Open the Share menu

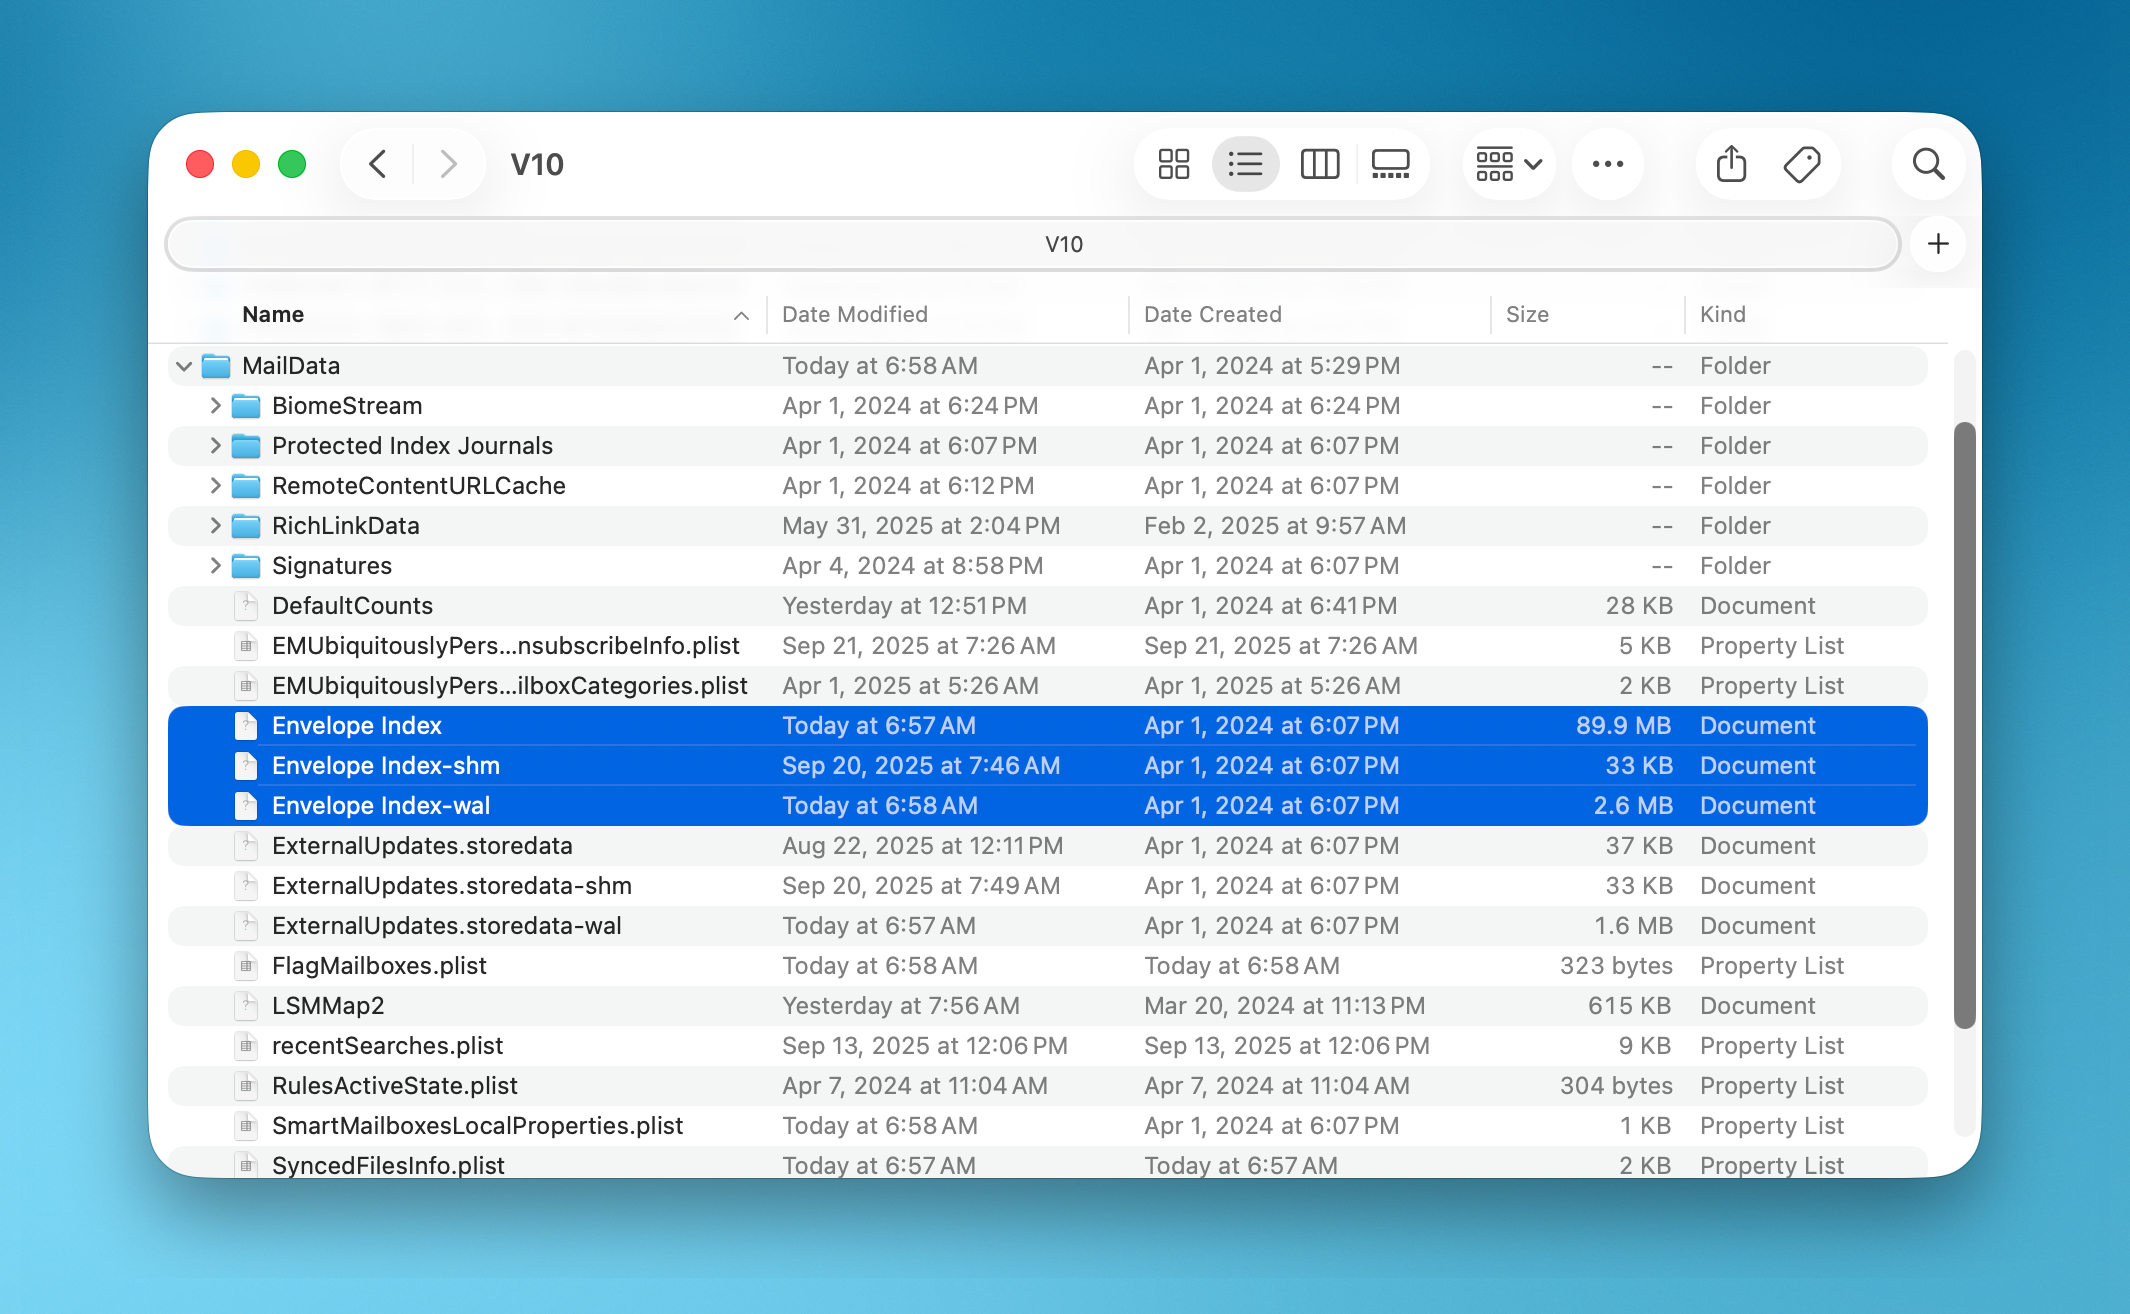point(1730,163)
